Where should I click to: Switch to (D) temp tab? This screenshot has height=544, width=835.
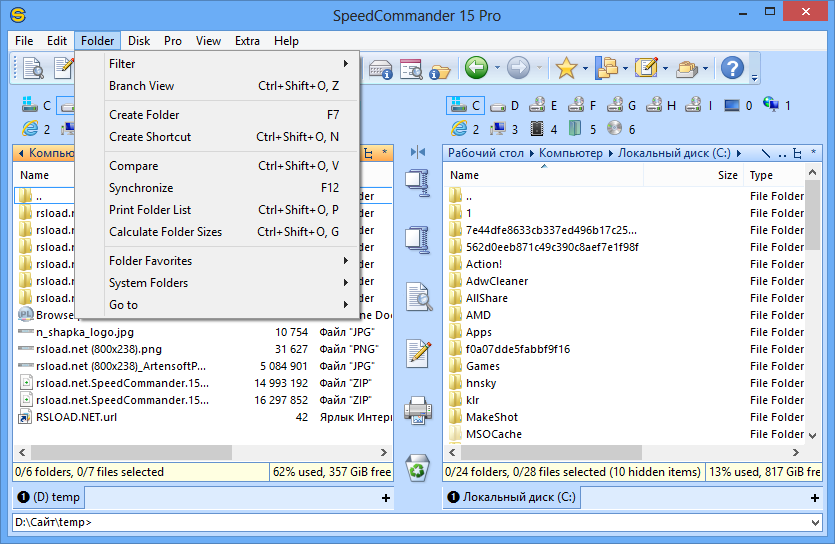coord(48,497)
